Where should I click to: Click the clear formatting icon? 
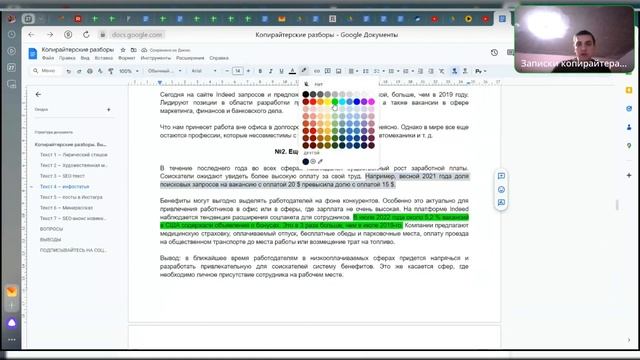441,71
